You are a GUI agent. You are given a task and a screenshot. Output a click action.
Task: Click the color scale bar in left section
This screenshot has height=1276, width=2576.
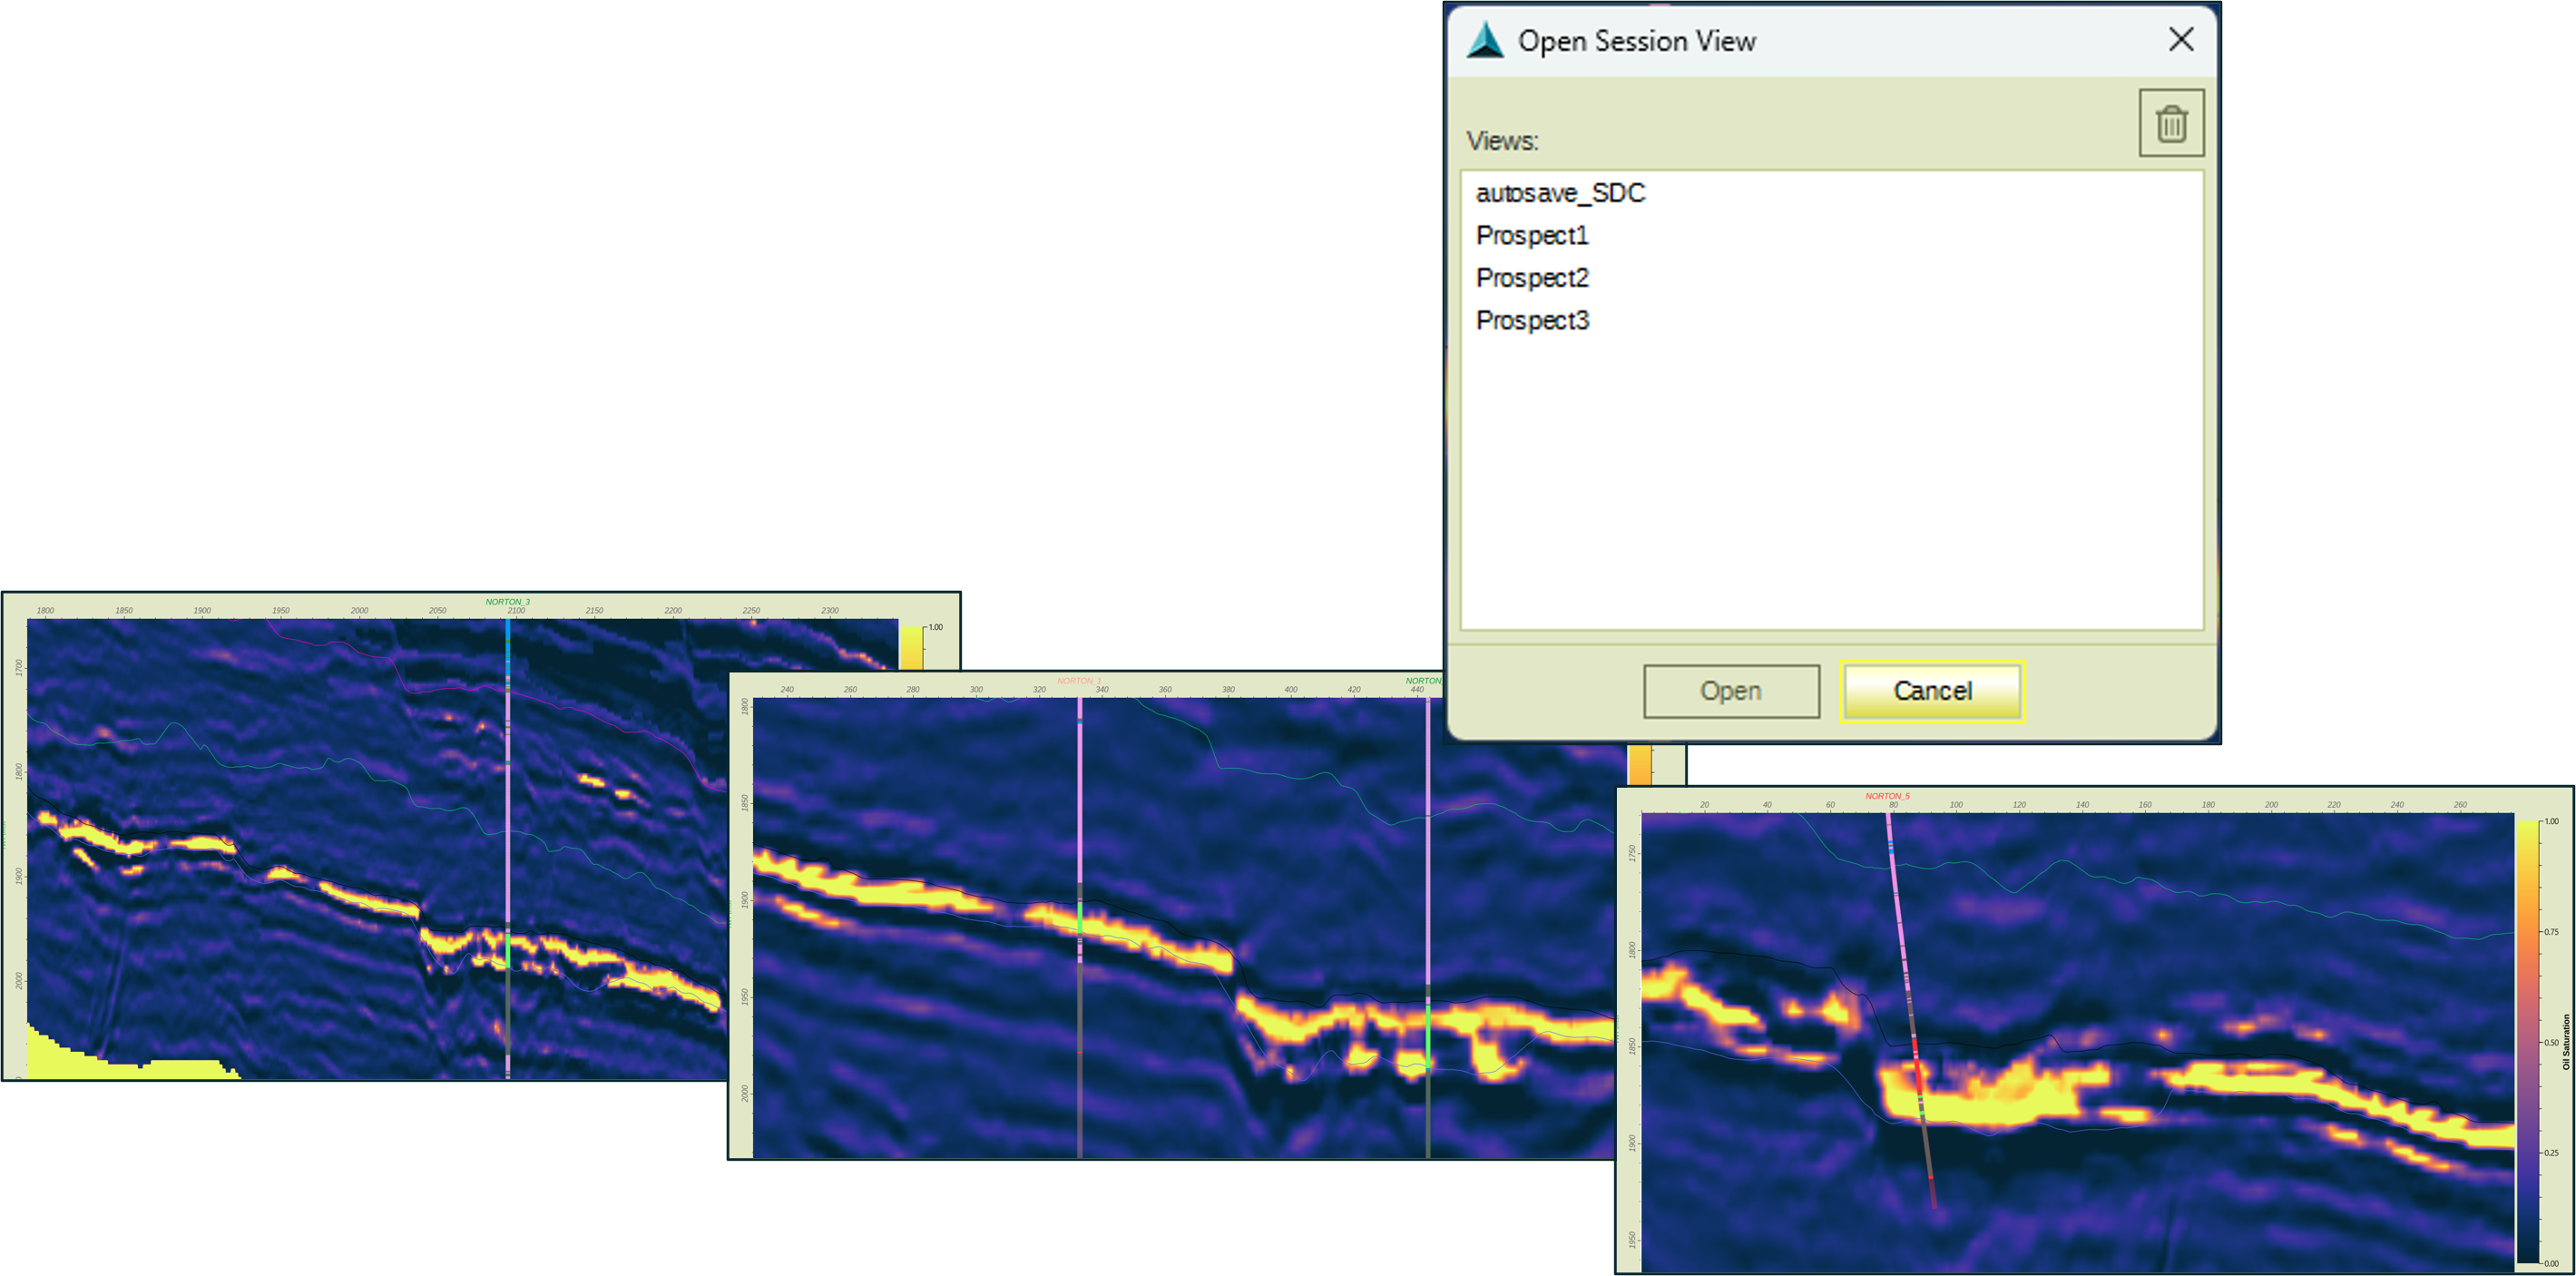tap(912, 646)
